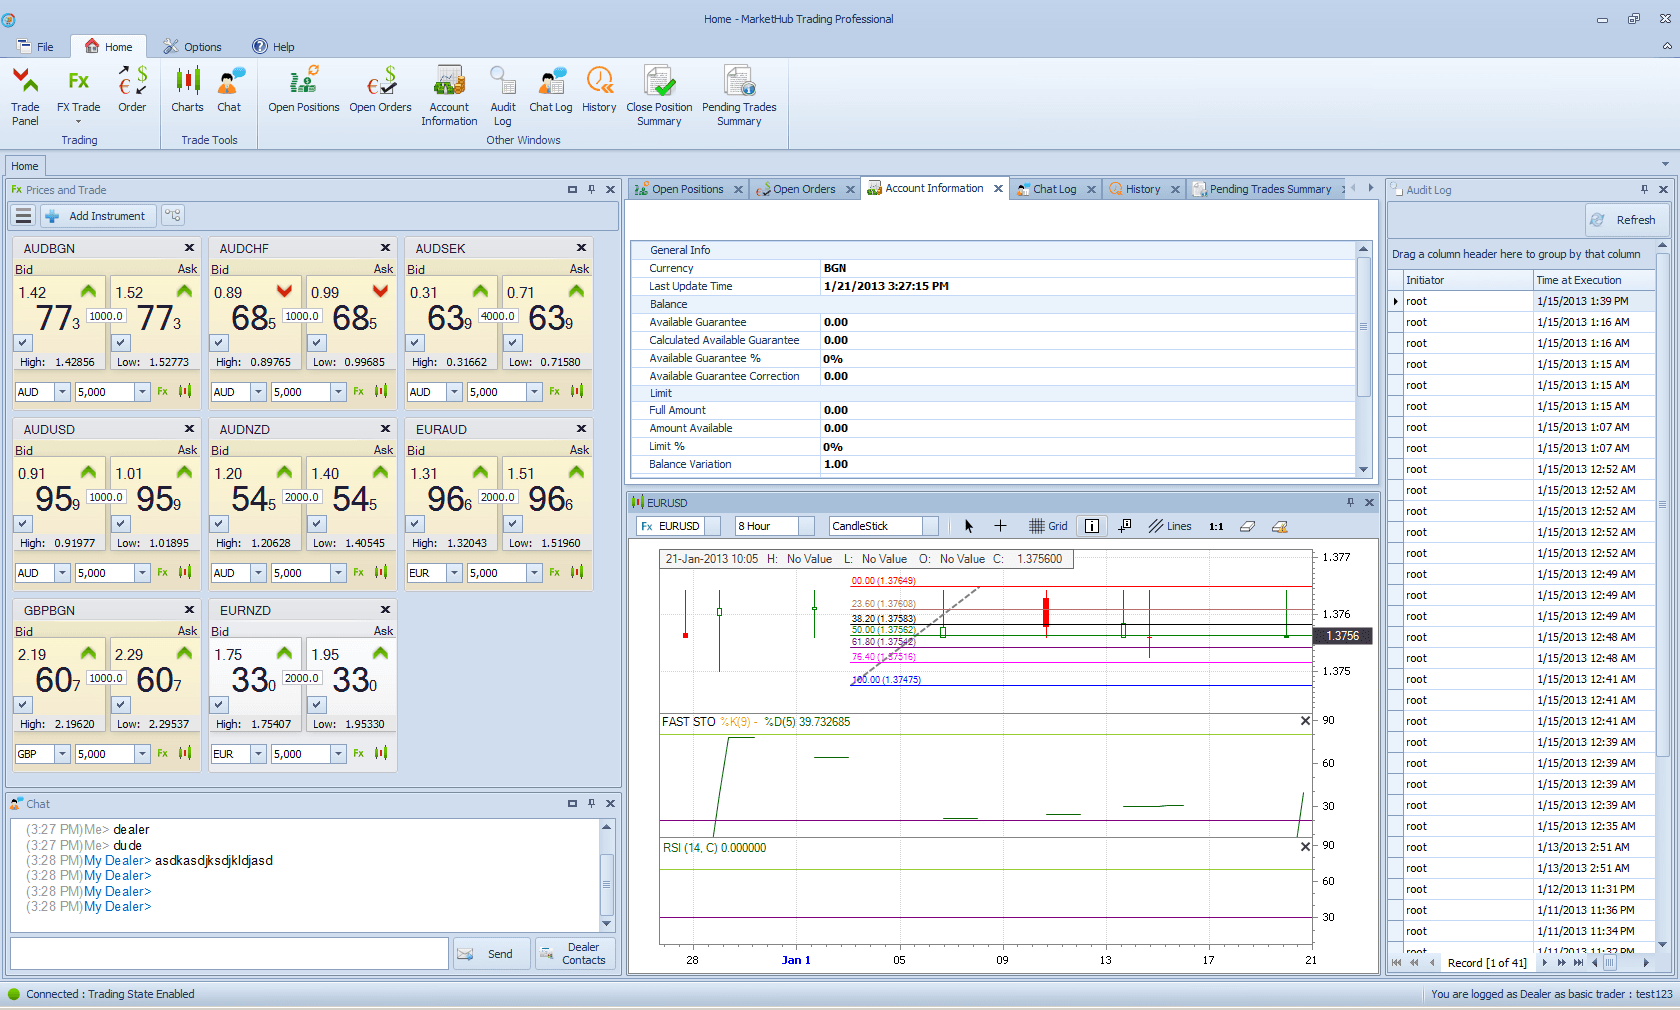This screenshot has height=1010, width=1680.
Task: Toggle the chart info box icon
Action: pos(1092,526)
